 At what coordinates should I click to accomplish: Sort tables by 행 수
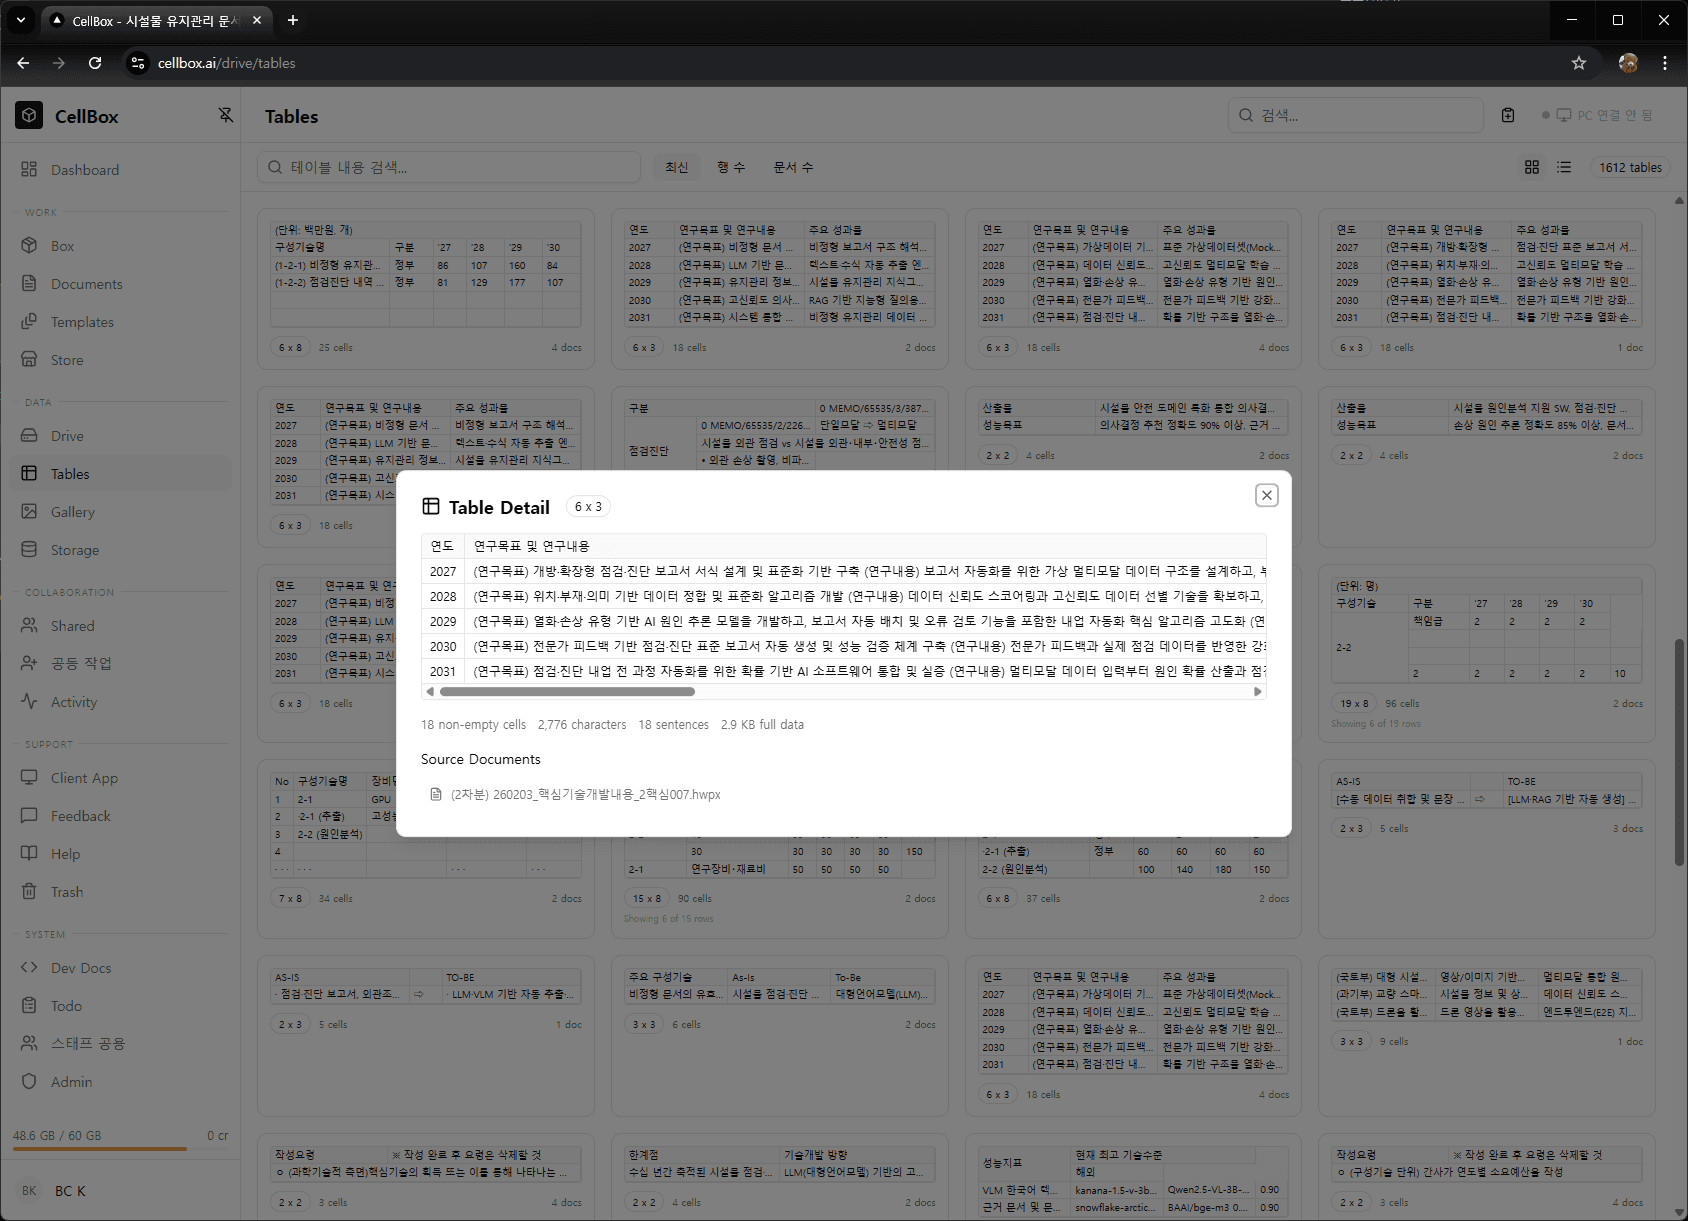click(731, 167)
